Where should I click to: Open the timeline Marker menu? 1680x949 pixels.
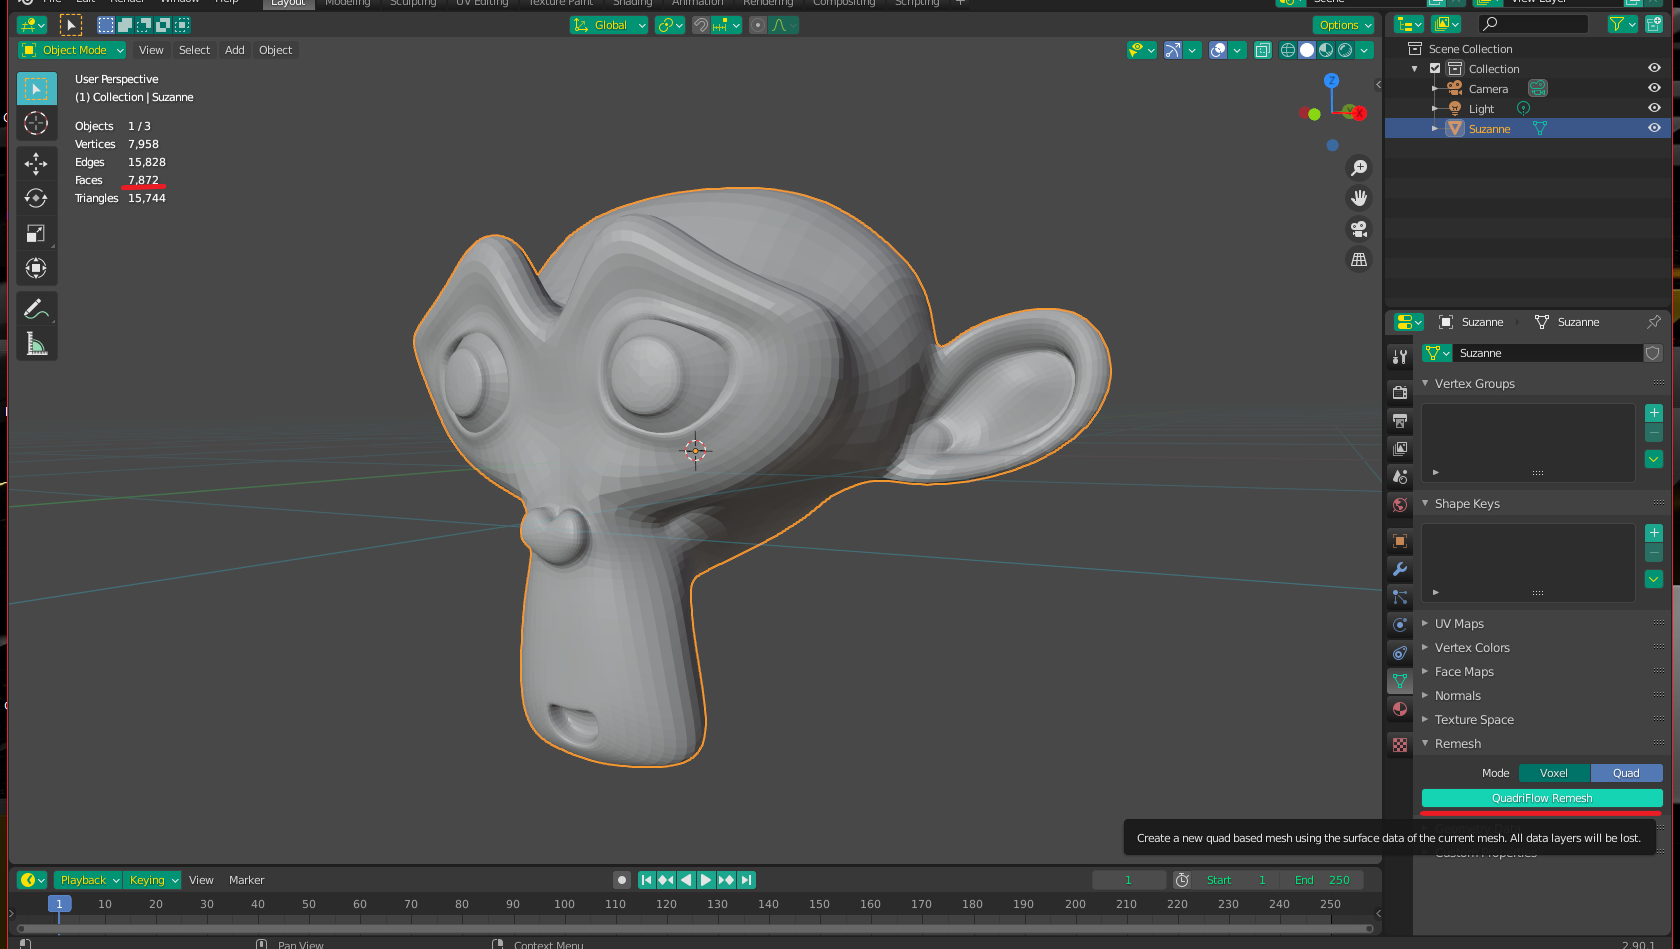(246, 880)
